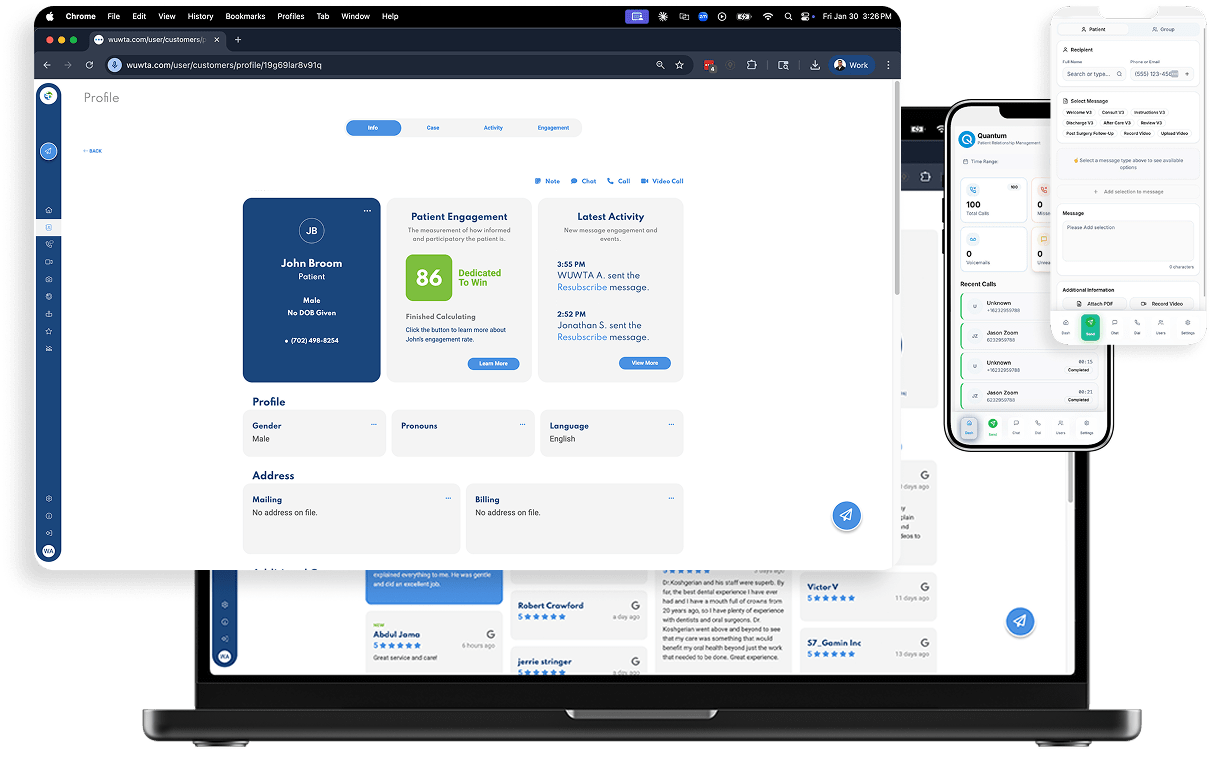Open the video camera icon in sidebar

[48, 262]
